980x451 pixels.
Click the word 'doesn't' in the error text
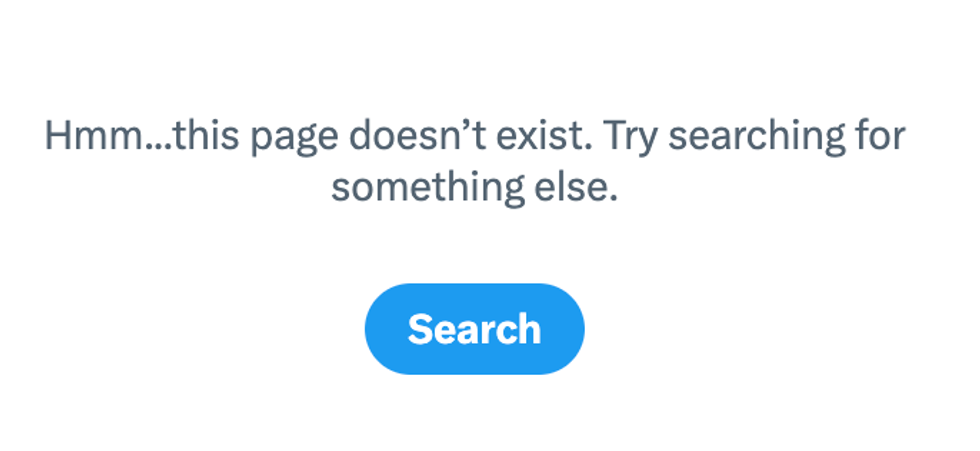416,136
